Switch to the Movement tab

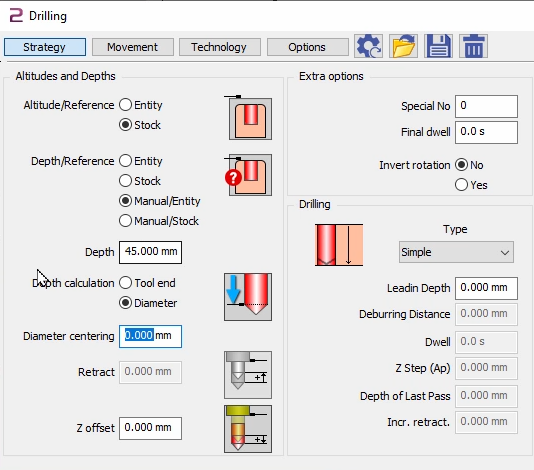click(x=132, y=47)
